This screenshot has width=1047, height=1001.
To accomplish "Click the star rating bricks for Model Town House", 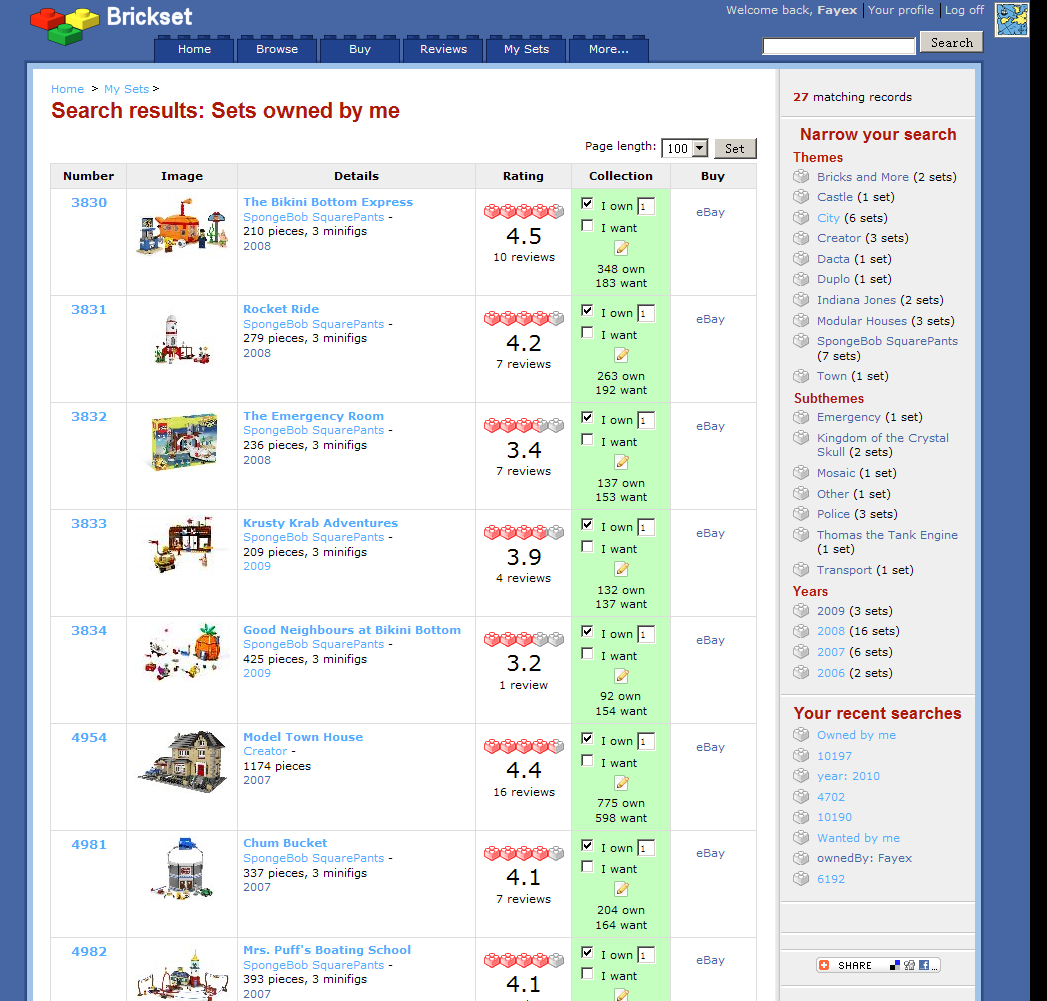I will pos(524,746).
